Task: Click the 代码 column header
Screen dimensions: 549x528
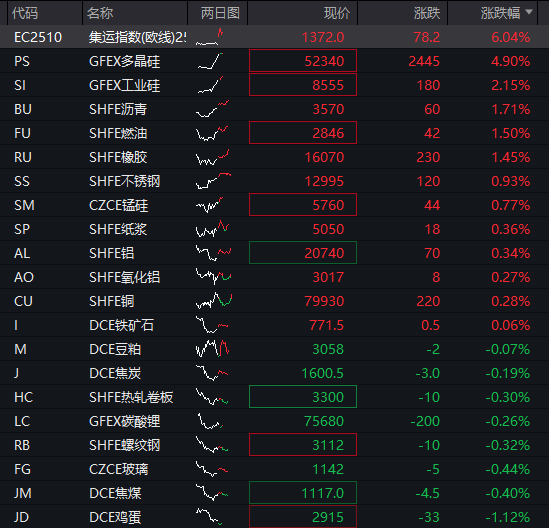Action: (25, 13)
